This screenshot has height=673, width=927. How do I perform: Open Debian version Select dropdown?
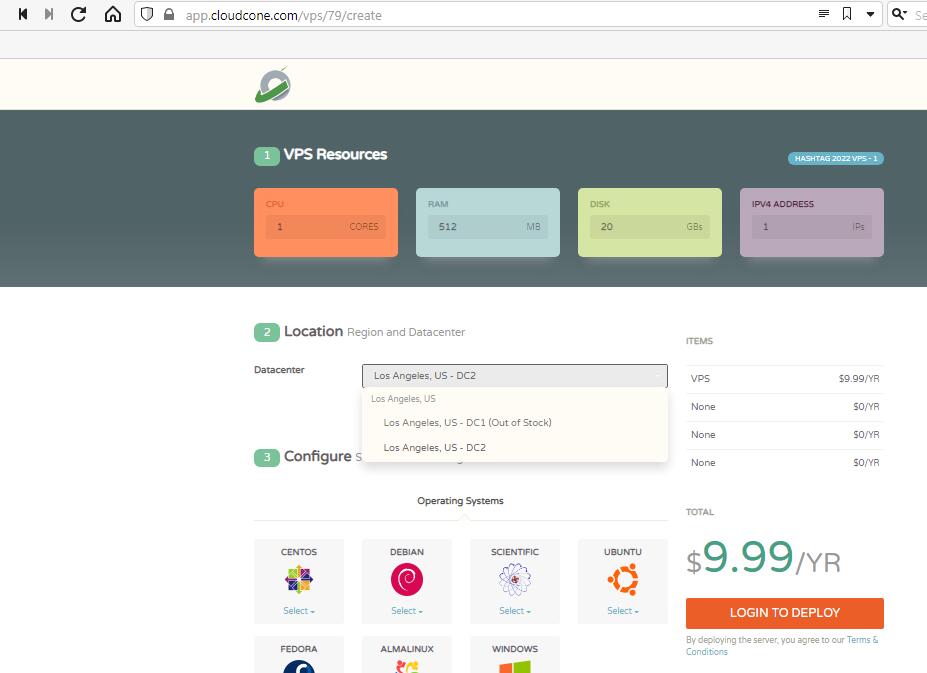click(x=407, y=611)
